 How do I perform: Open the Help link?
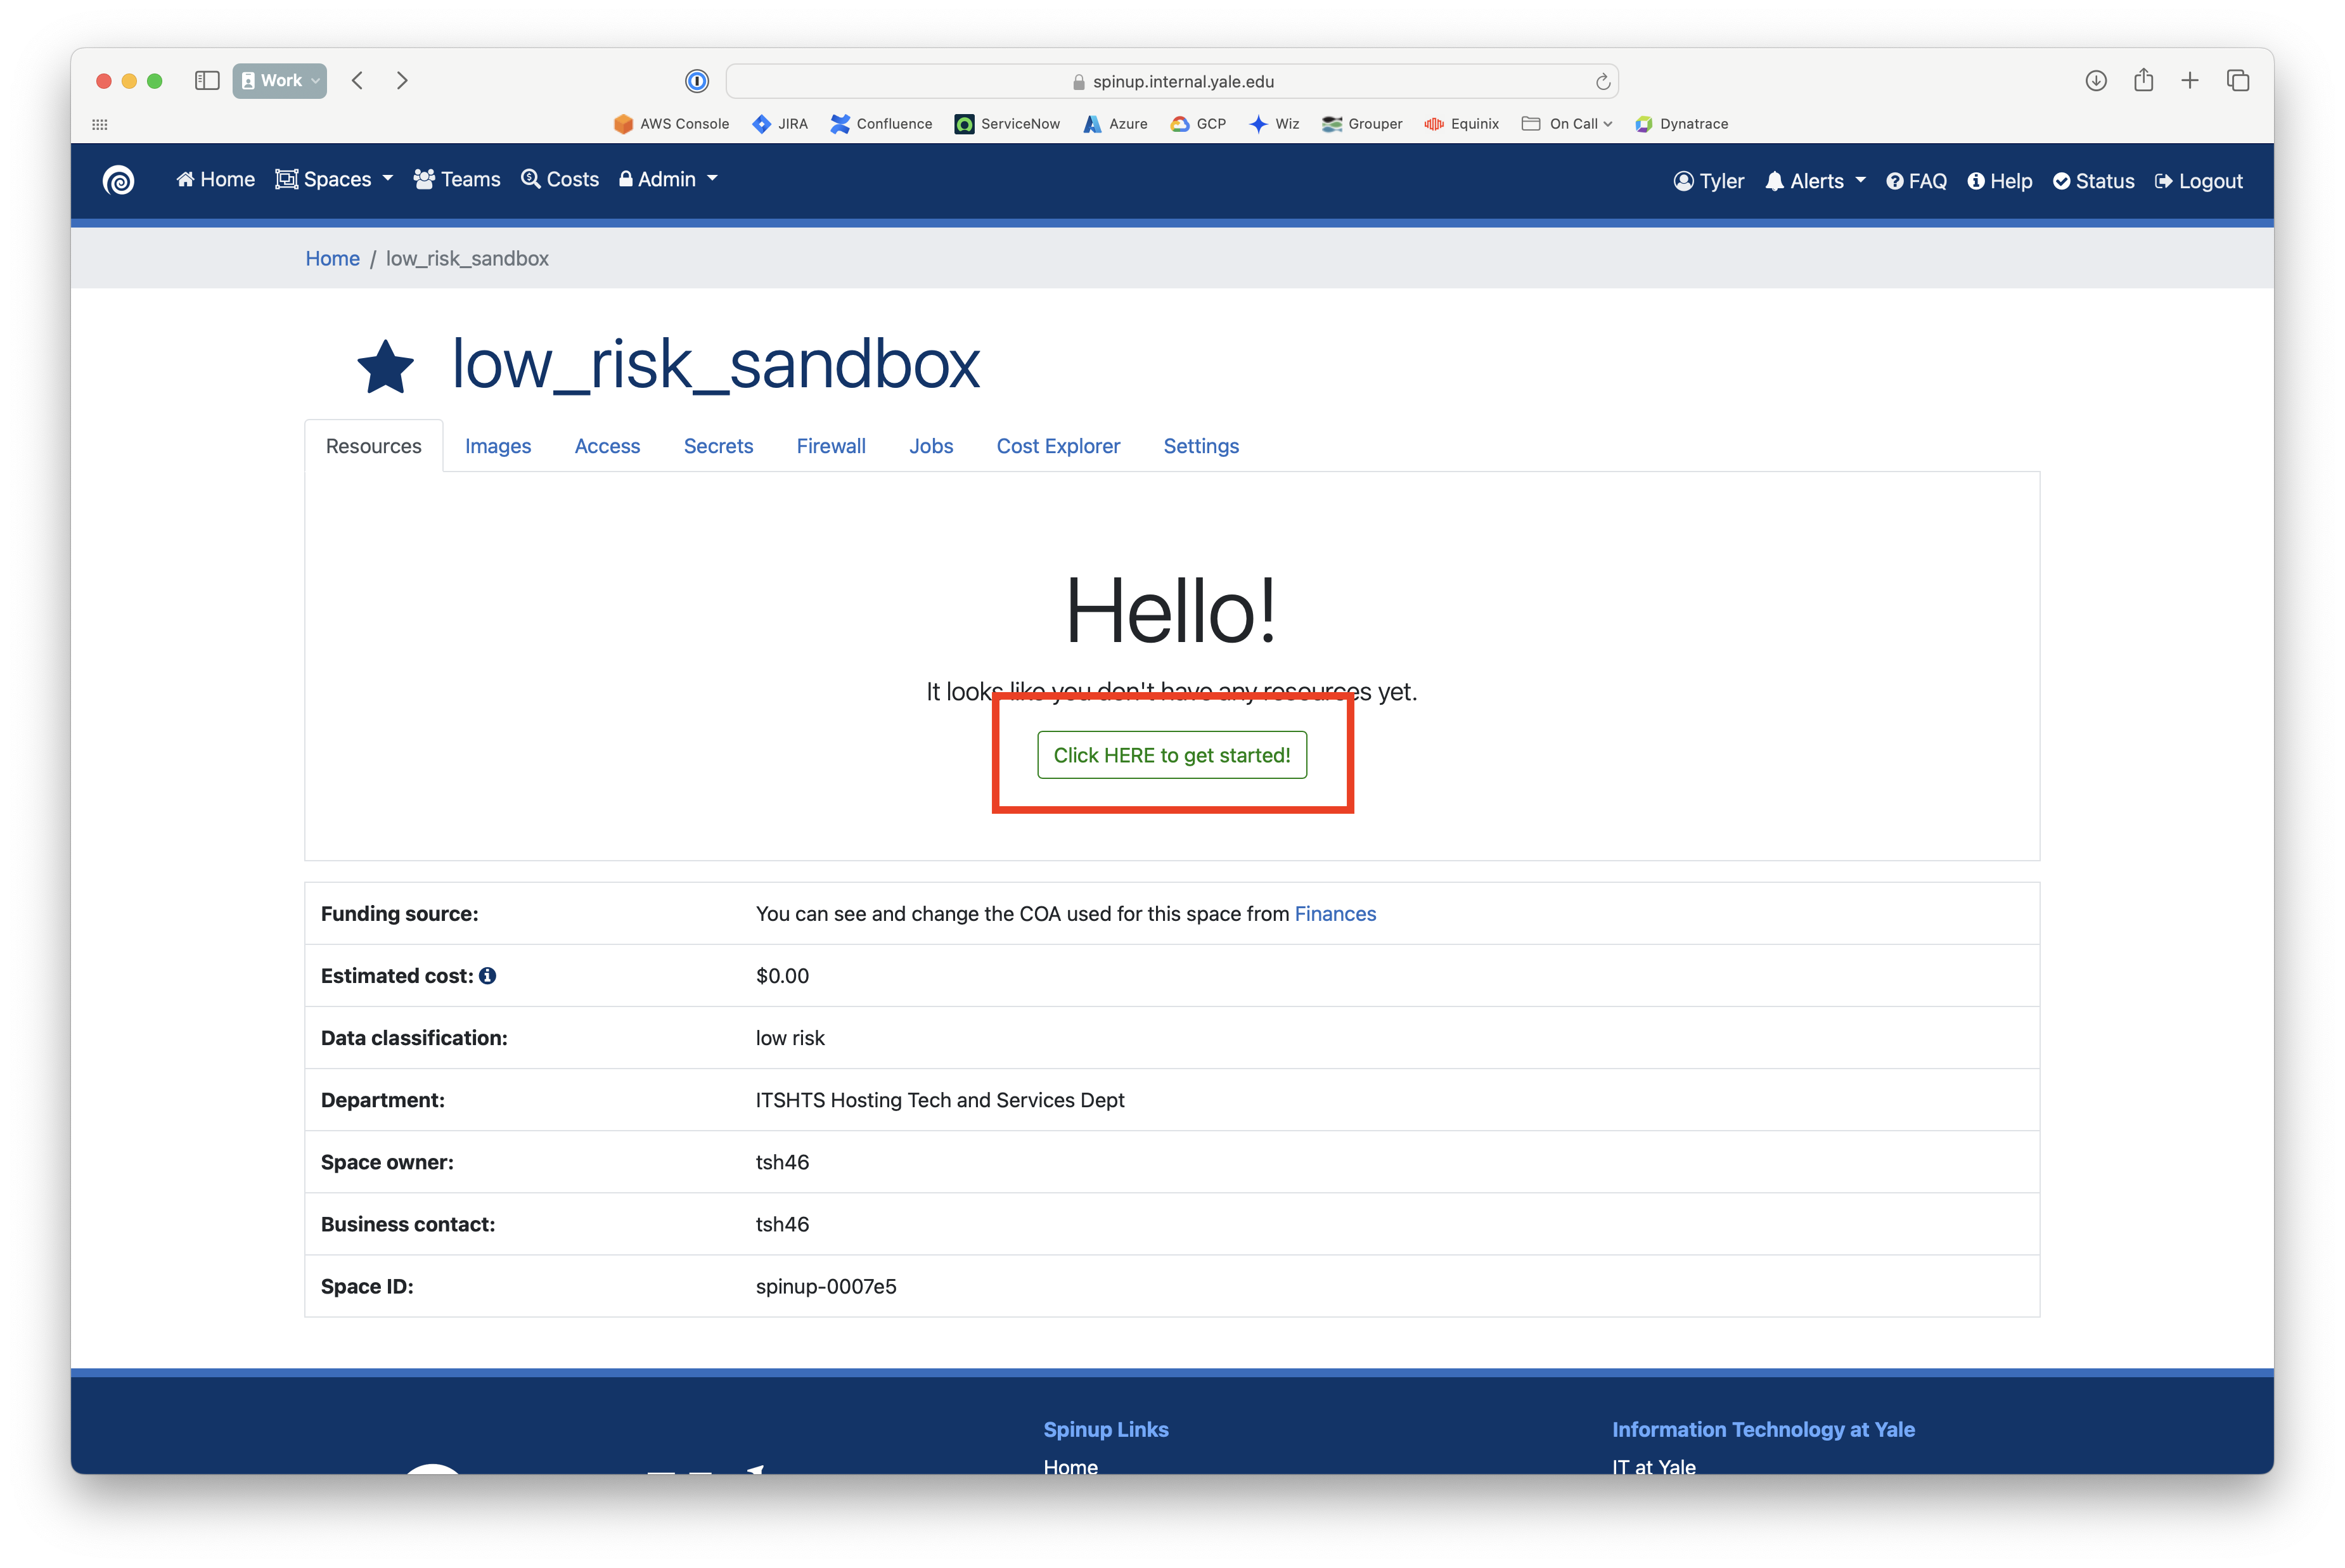pos(2000,181)
